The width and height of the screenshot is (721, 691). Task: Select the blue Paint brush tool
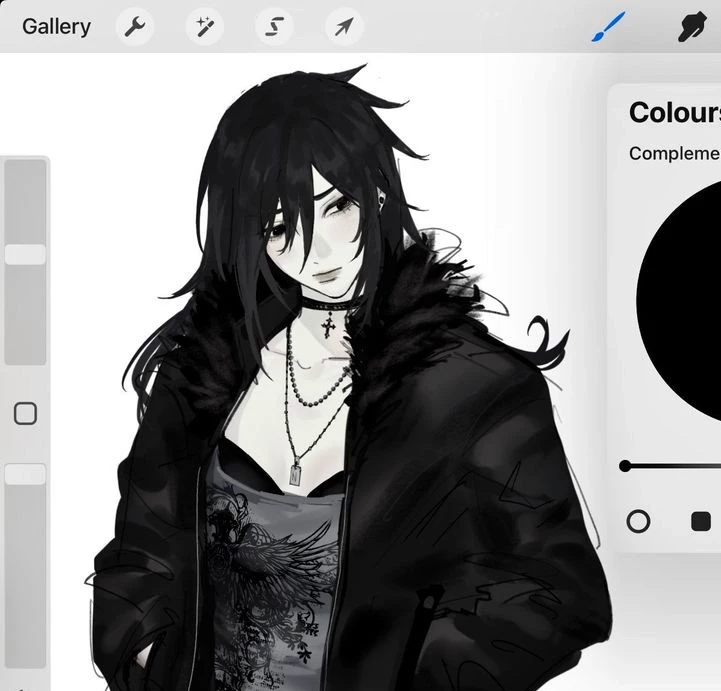pos(607,27)
